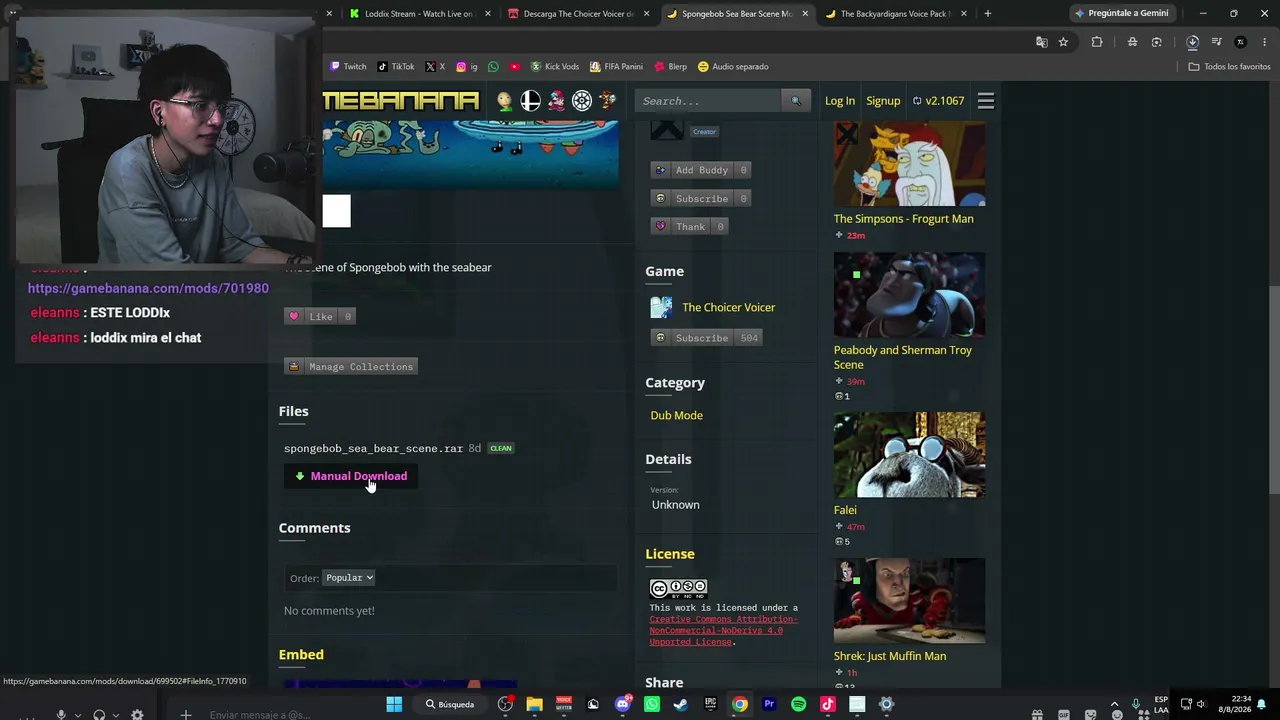Open Steam from the taskbar
1280x720 pixels.
[681, 704]
